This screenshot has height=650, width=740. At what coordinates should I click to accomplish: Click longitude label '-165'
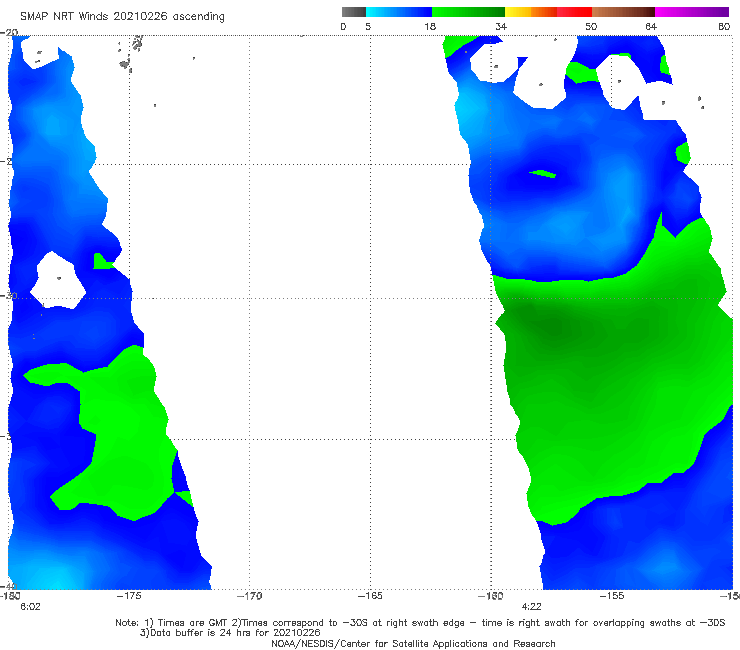click(370, 596)
